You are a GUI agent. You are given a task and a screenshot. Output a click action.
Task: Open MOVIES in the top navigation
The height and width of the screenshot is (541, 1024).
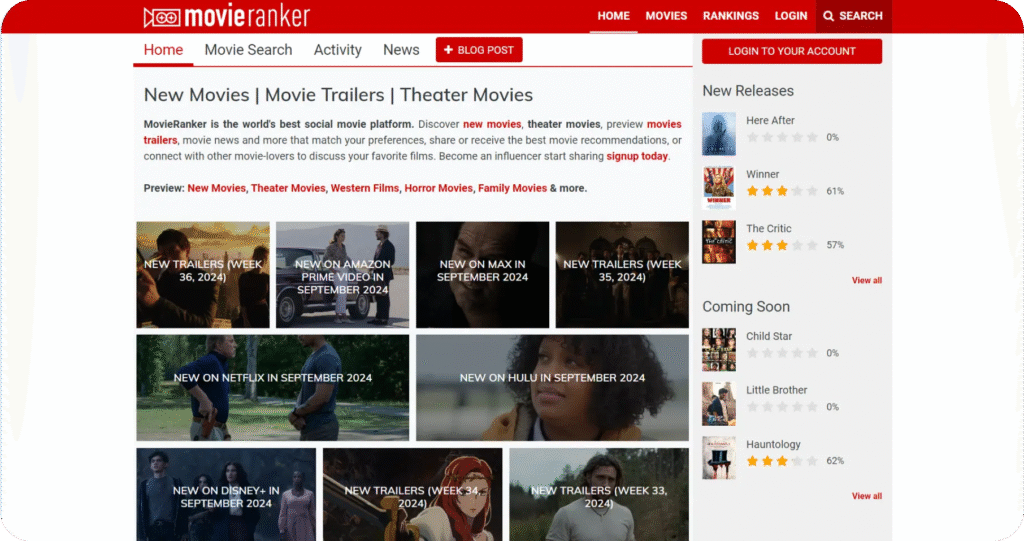point(666,16)
